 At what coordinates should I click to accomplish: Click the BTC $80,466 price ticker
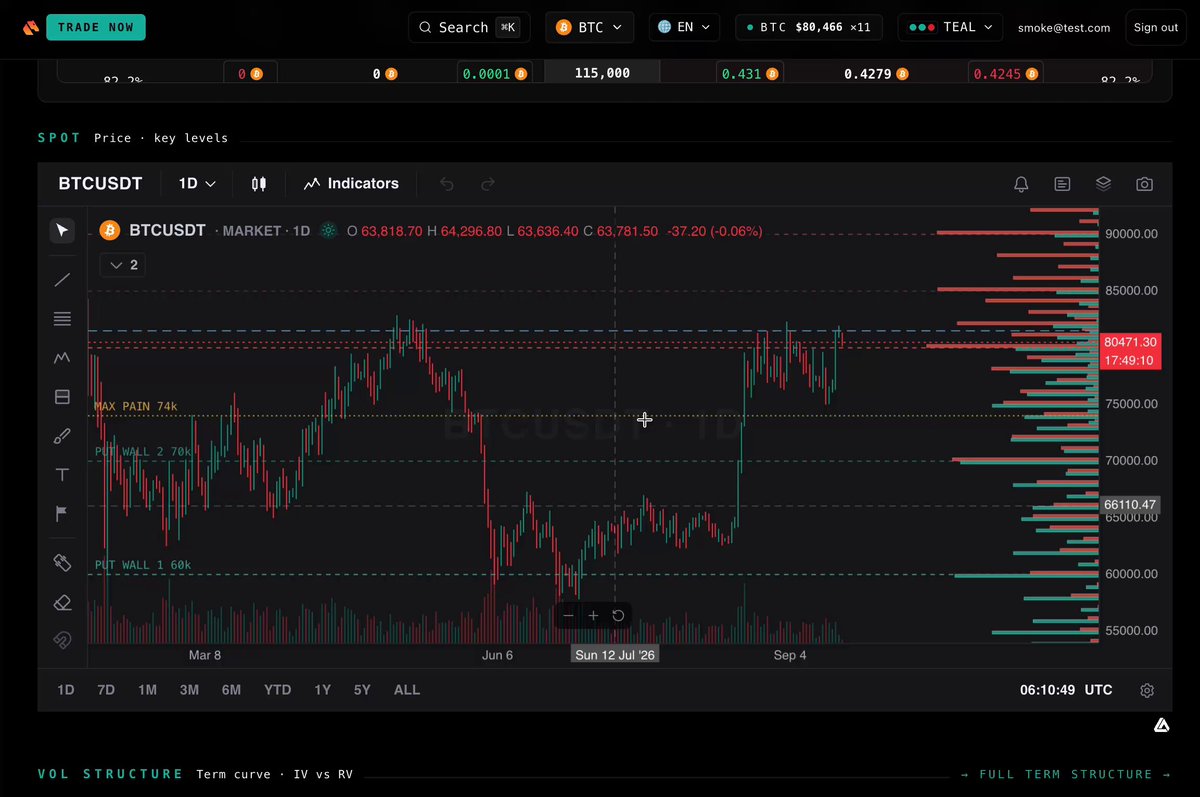[809, 27]
